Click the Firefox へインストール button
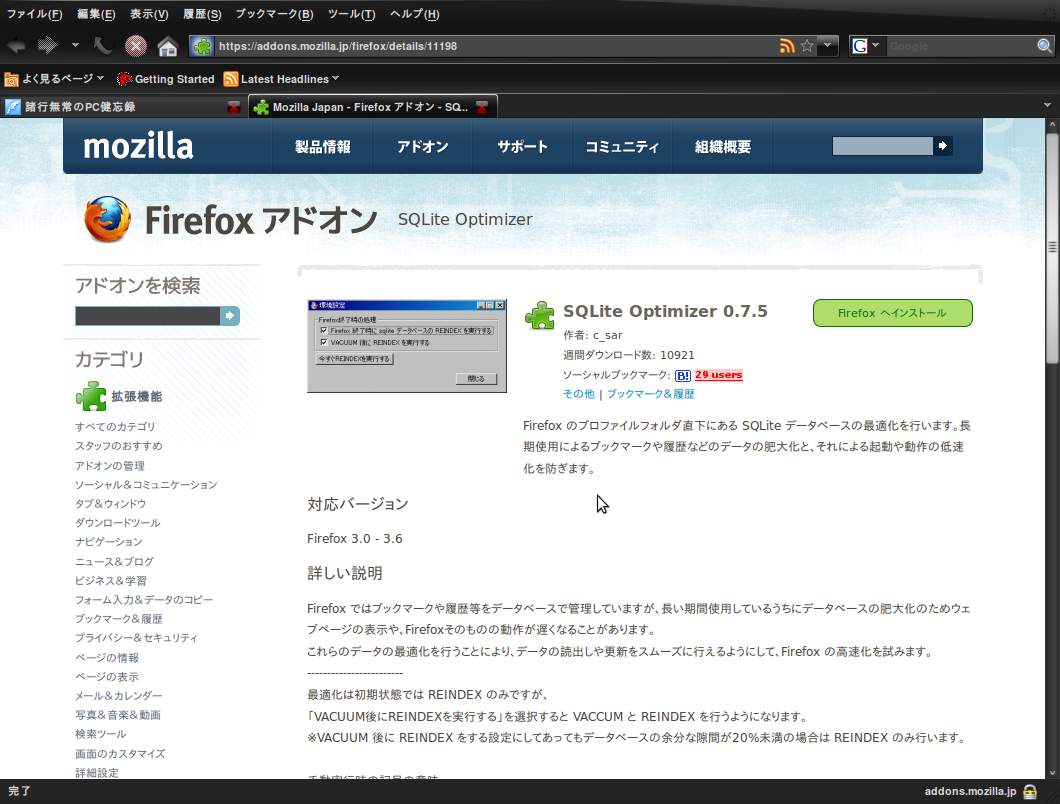This screenshot has height=804, width=1060. point(891,313)
